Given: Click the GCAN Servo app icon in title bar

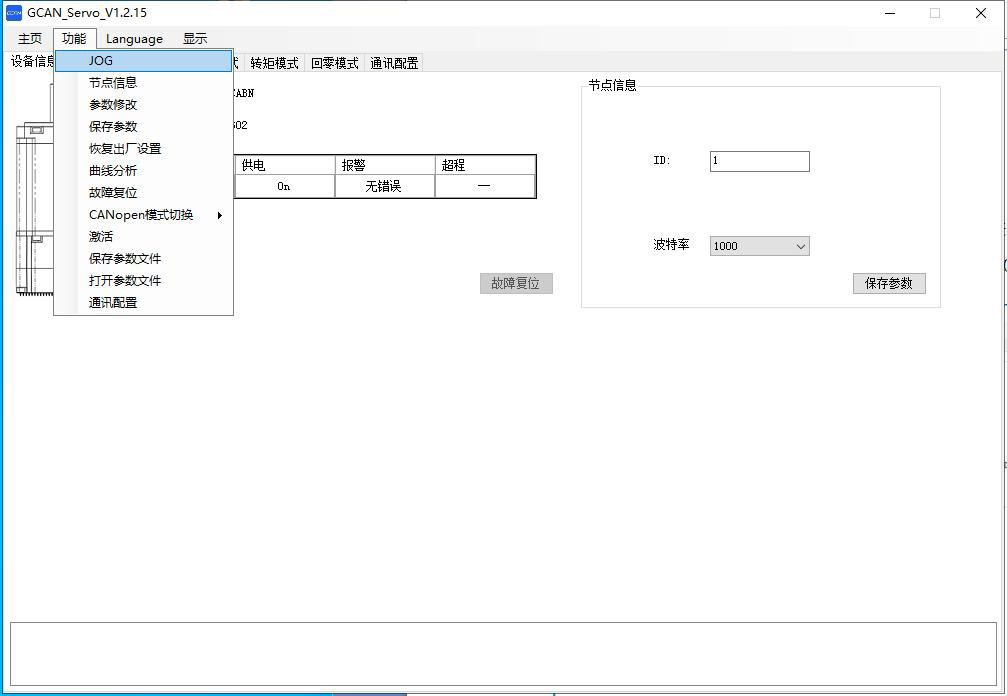Looking at the screenshot, I should click(14, 13).
